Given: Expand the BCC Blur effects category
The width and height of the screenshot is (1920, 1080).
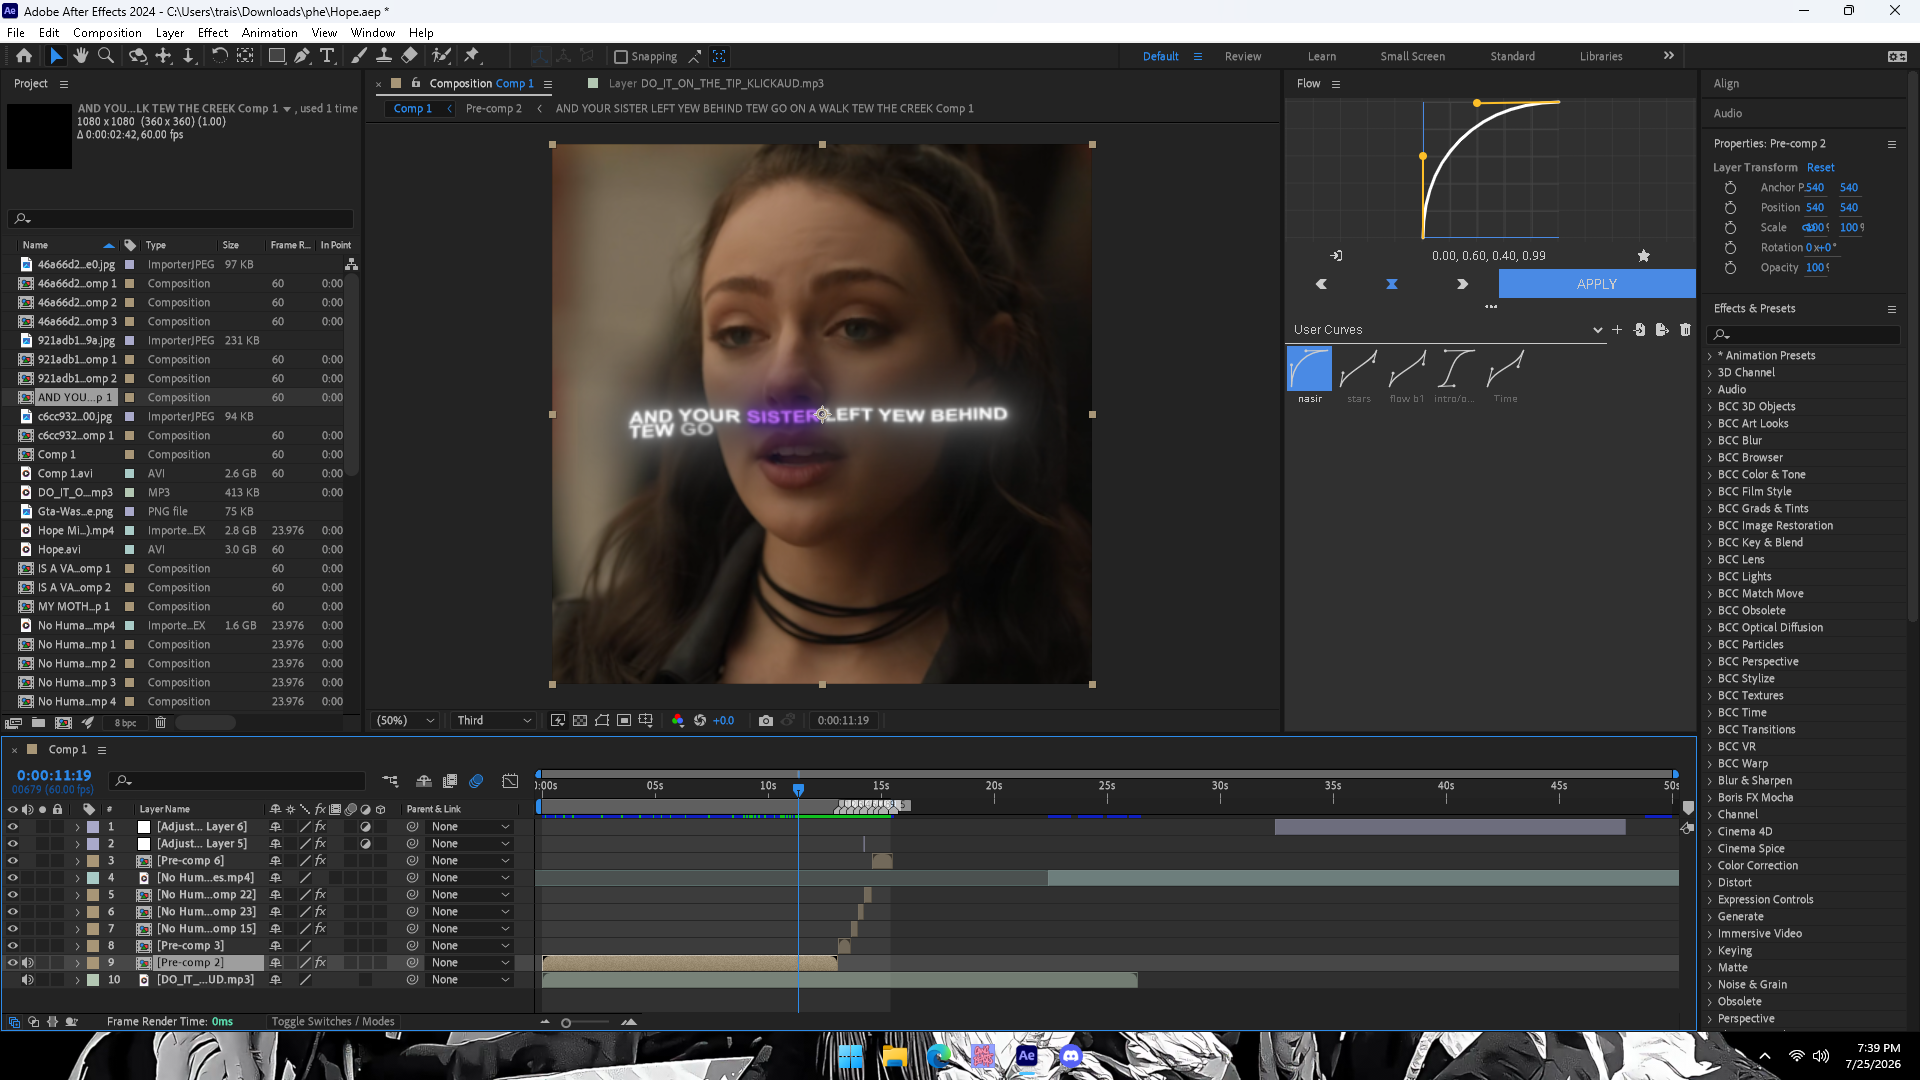Looking at the screenshot, I should (x=1711, y=441).
